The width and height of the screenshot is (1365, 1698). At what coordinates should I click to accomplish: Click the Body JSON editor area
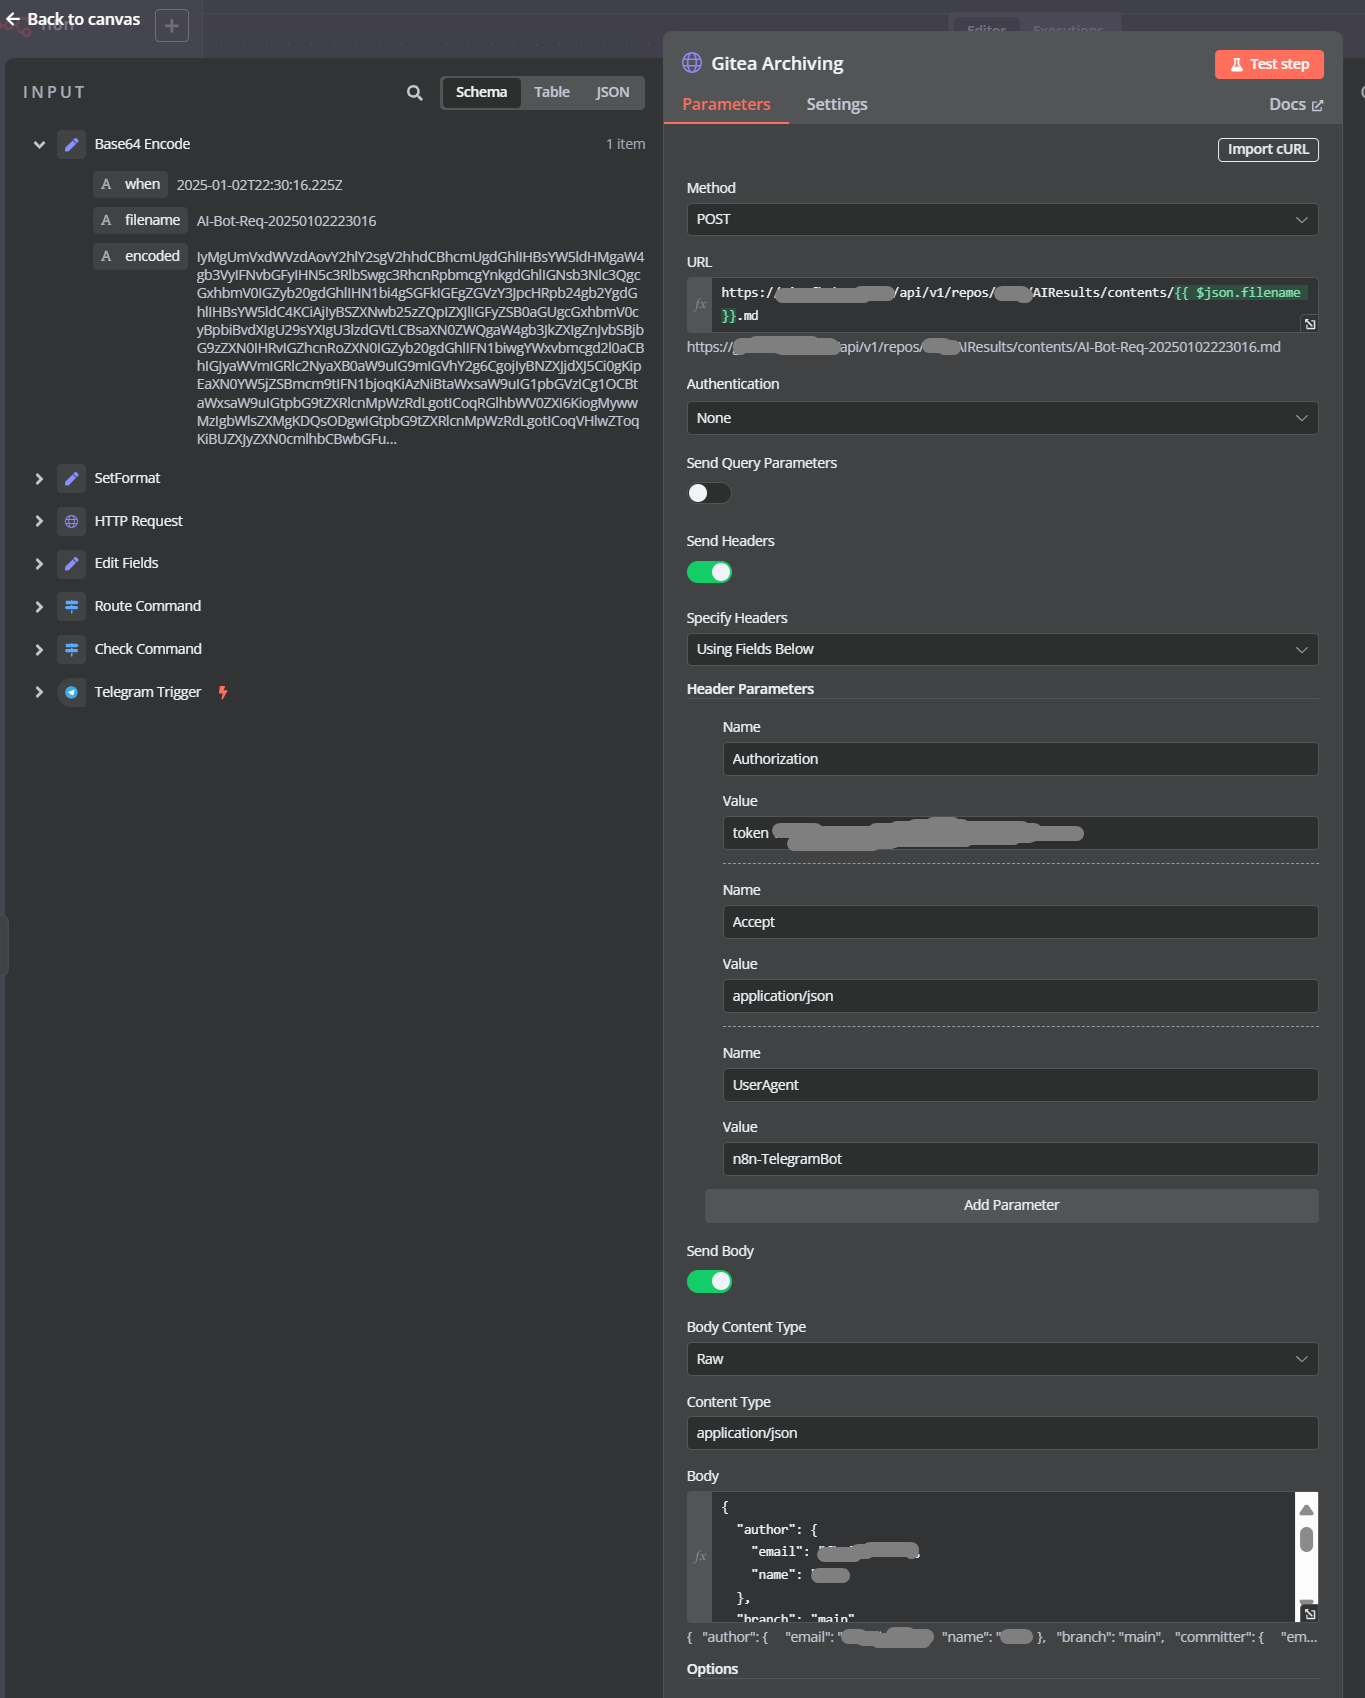pyautogui.click(x=1003, y=1556)
